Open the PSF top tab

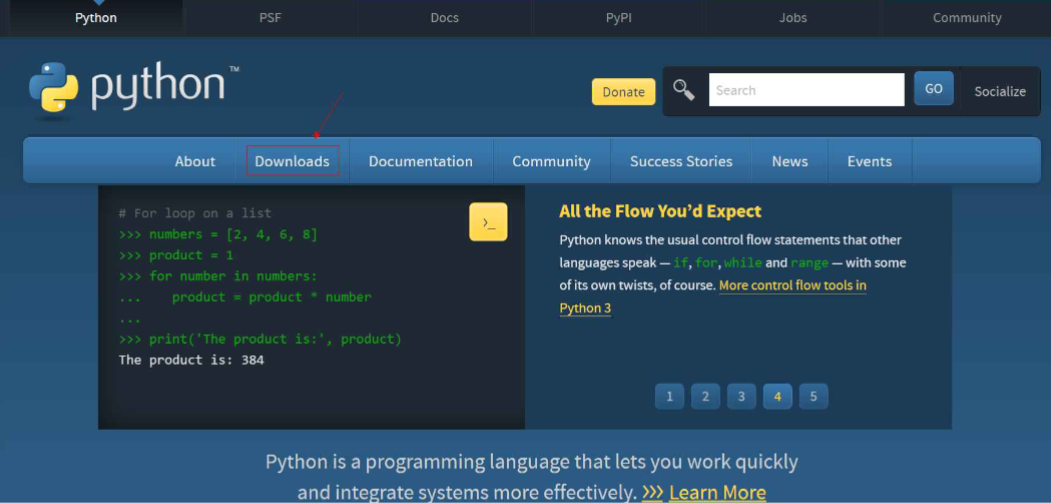point(270,18)
